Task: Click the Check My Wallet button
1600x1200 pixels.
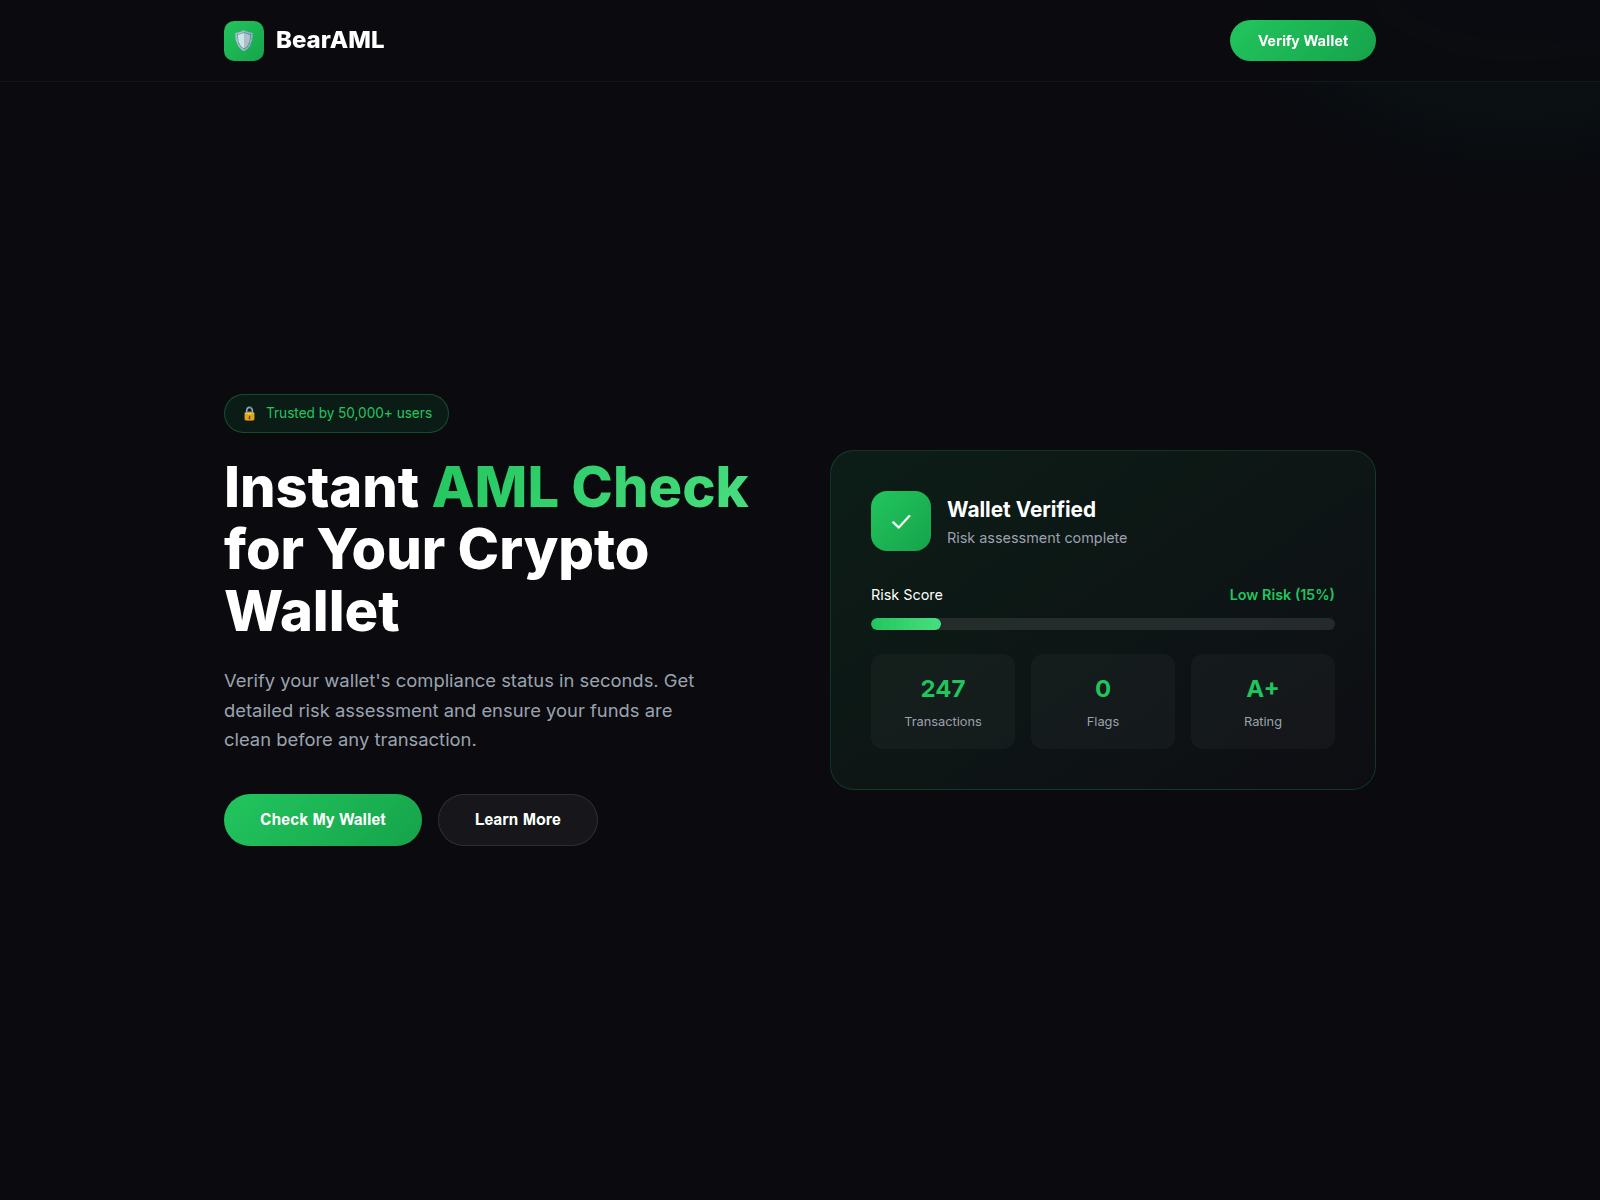Action: pos(323,820)
